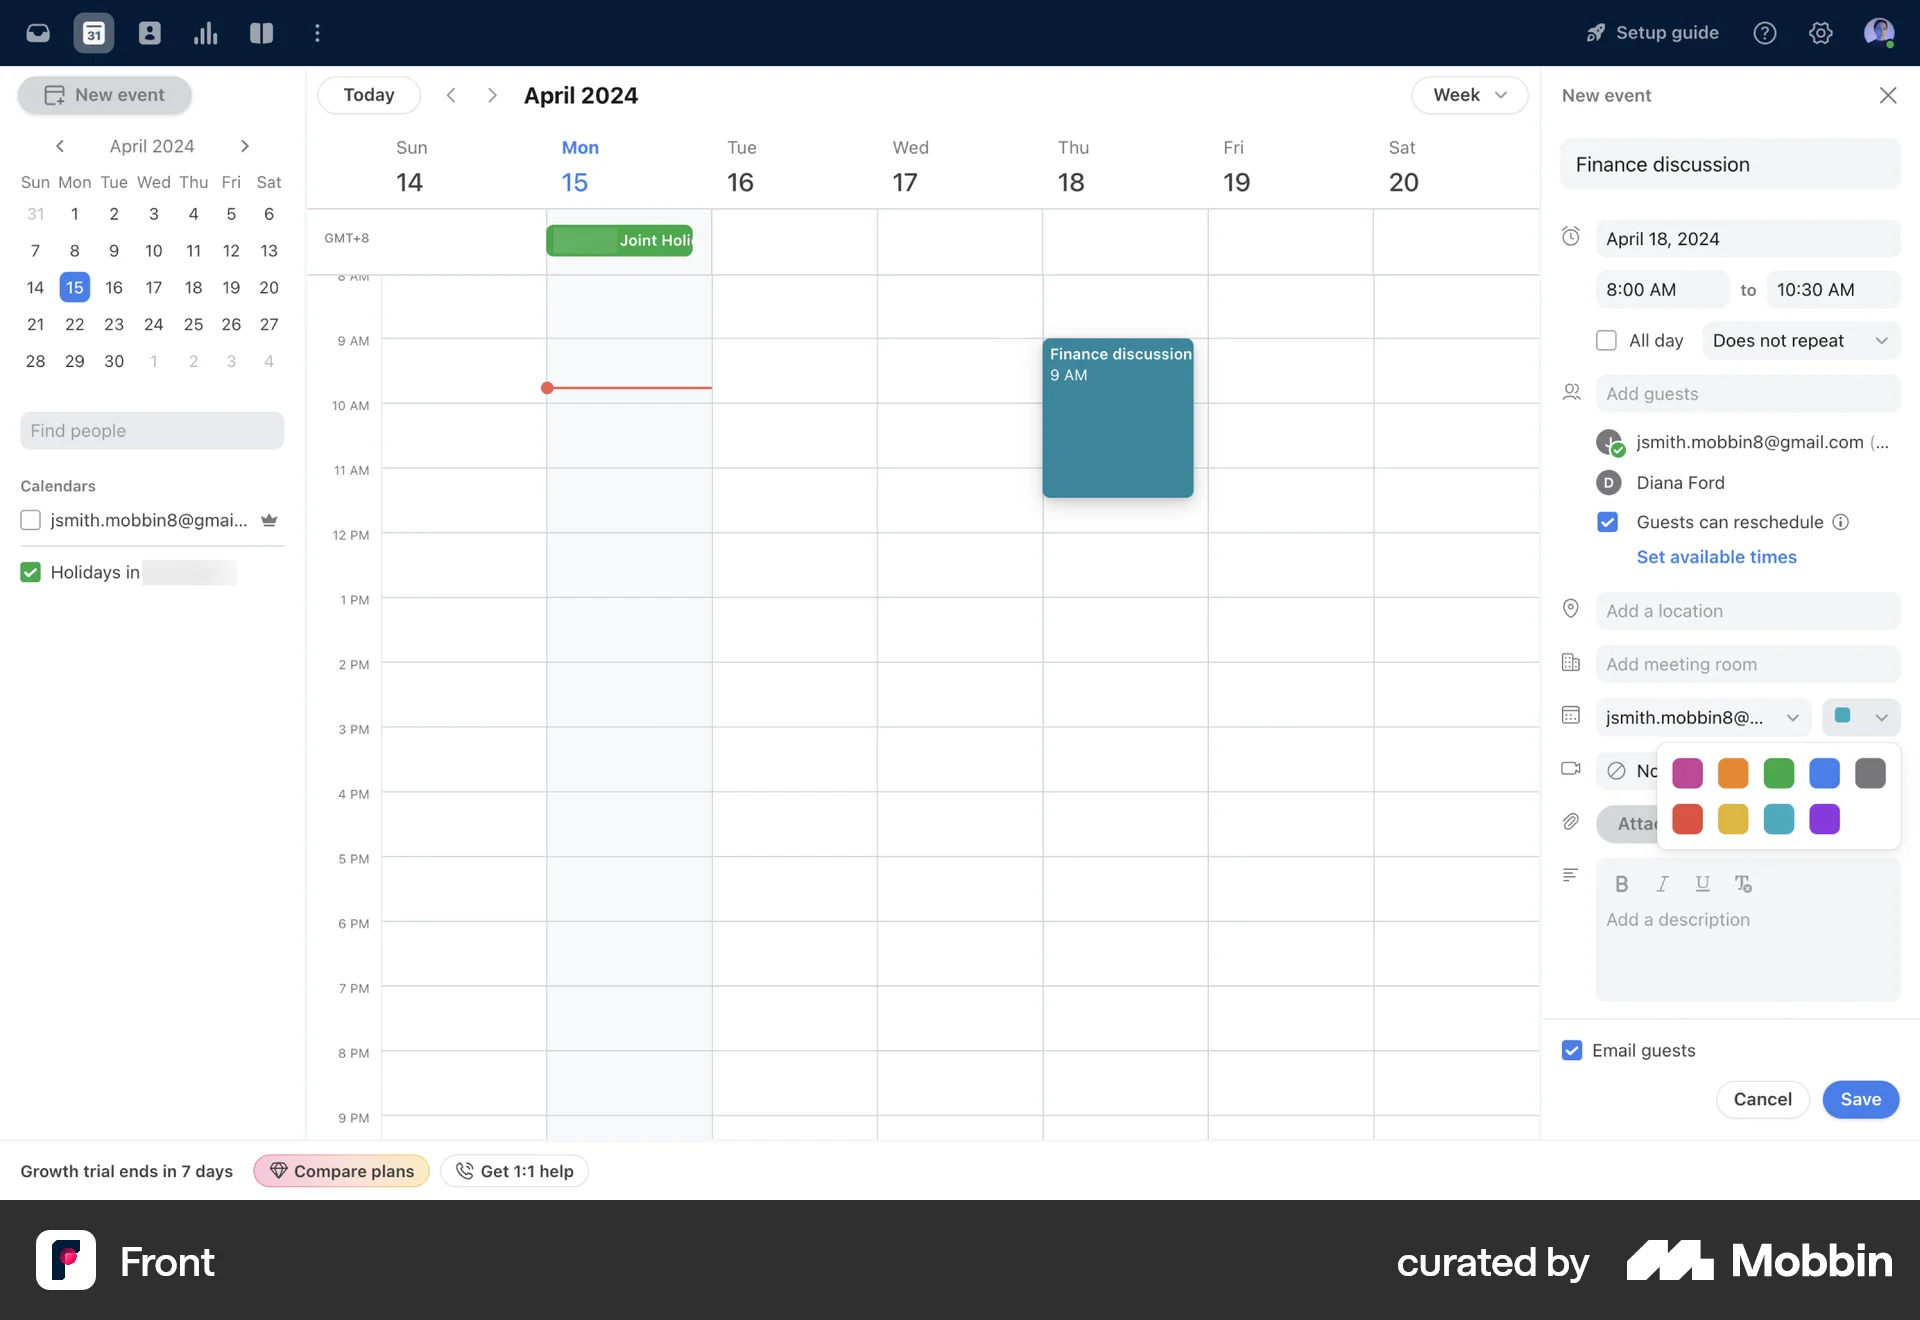The height and width of the screenshot is (1320, 1920).
Task: Open the profile avatar menu
Action: tap(1881, 32)
